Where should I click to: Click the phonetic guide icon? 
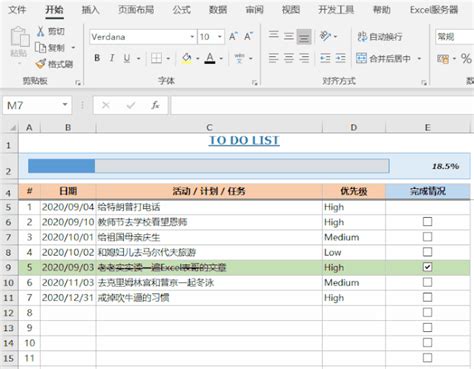(239, 58)
